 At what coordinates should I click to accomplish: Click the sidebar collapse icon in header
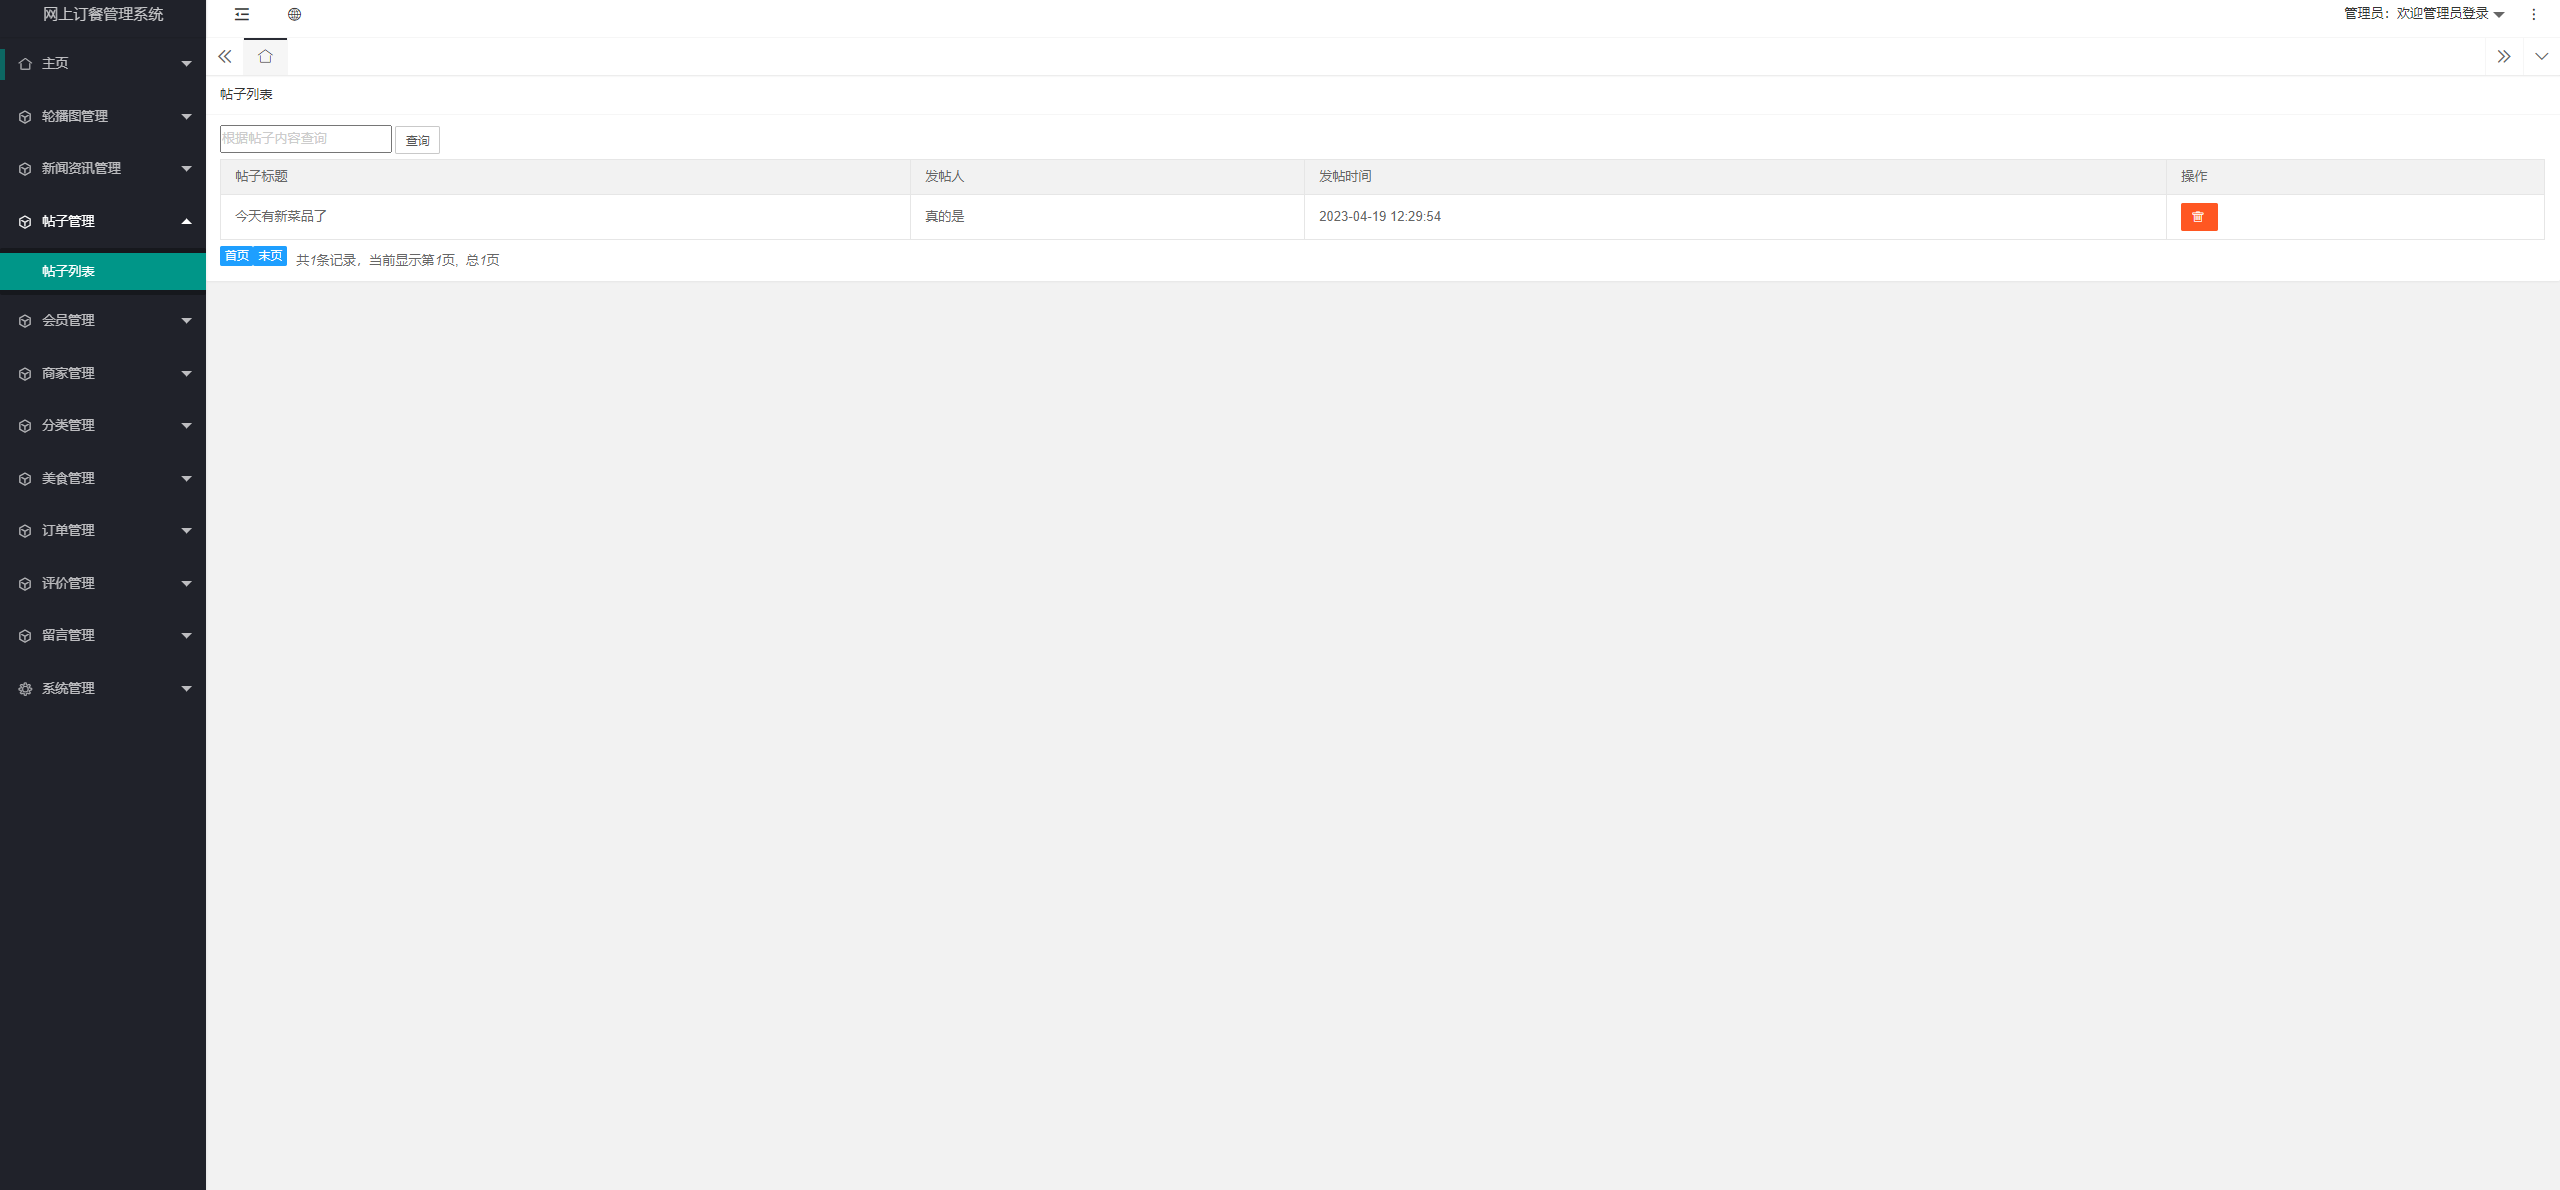tap(242, 14)
